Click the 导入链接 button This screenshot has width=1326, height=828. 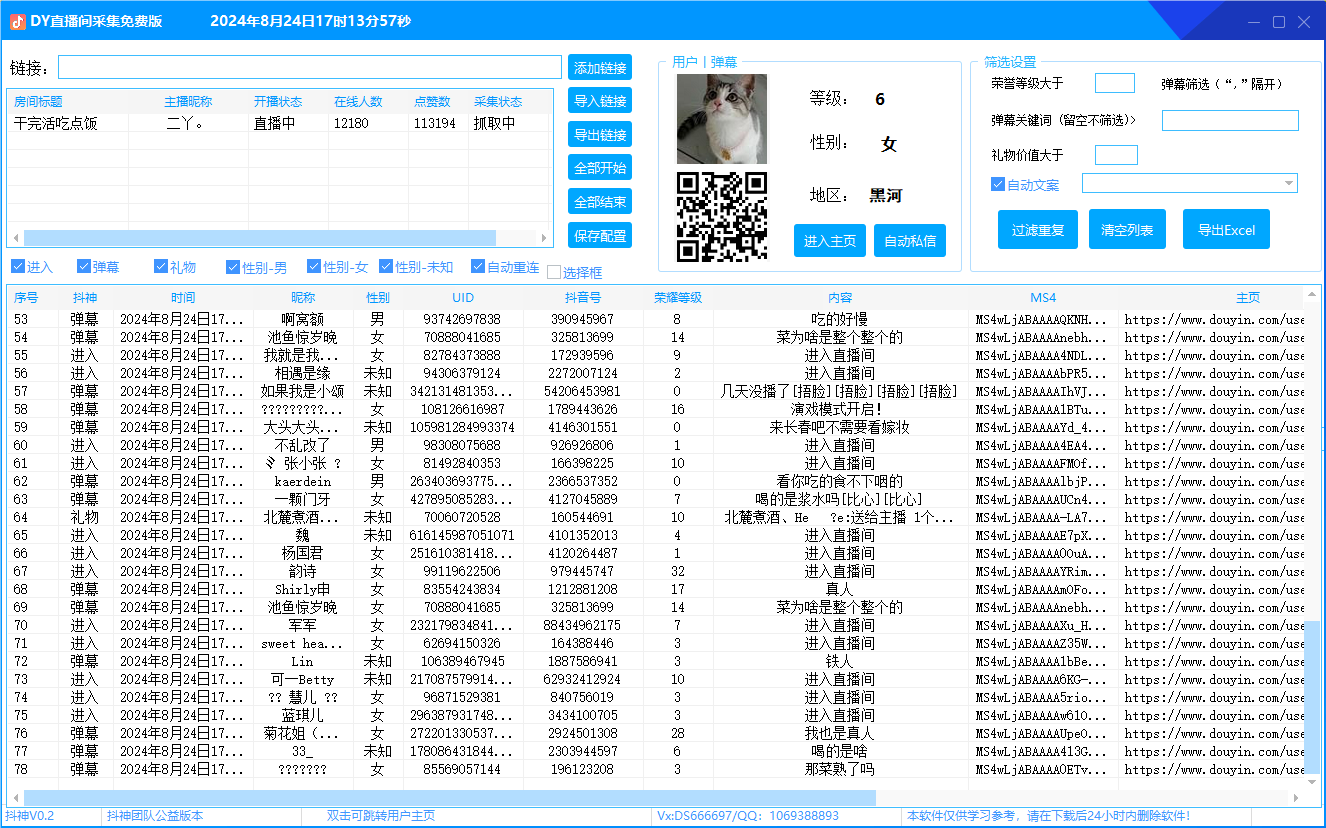599,100
